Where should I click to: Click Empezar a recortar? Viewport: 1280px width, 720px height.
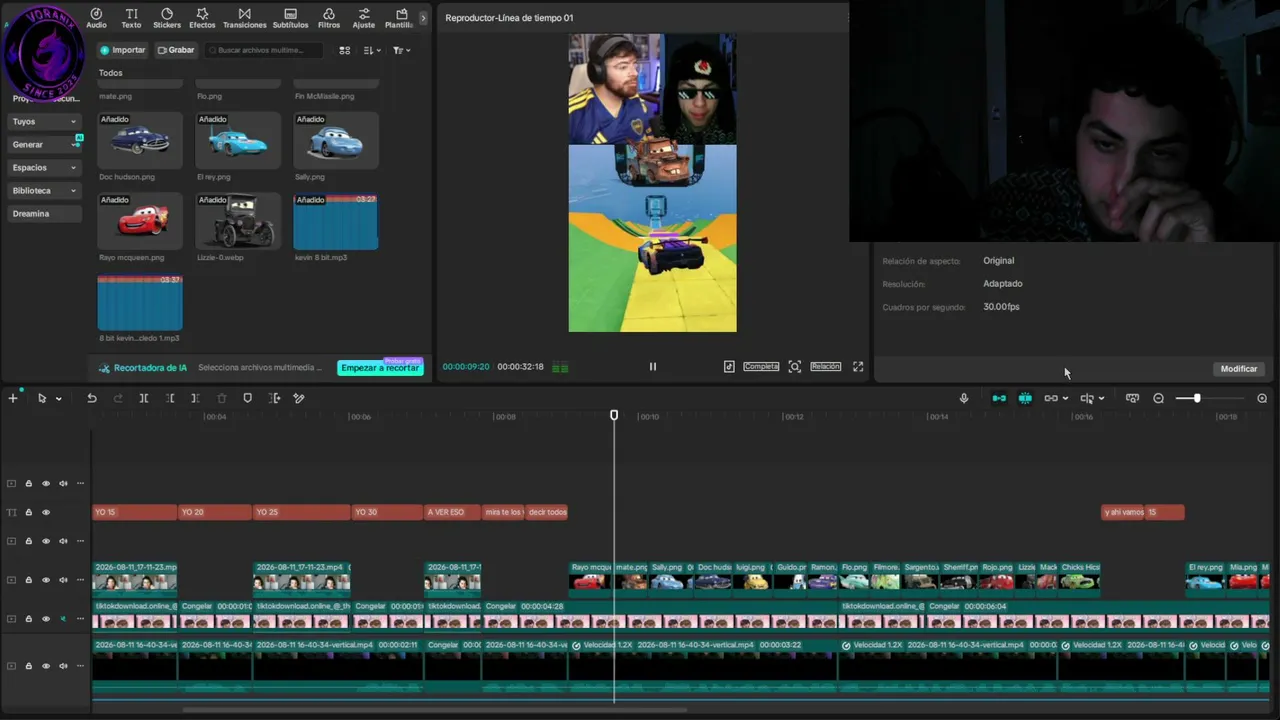(x=380, y=368)
